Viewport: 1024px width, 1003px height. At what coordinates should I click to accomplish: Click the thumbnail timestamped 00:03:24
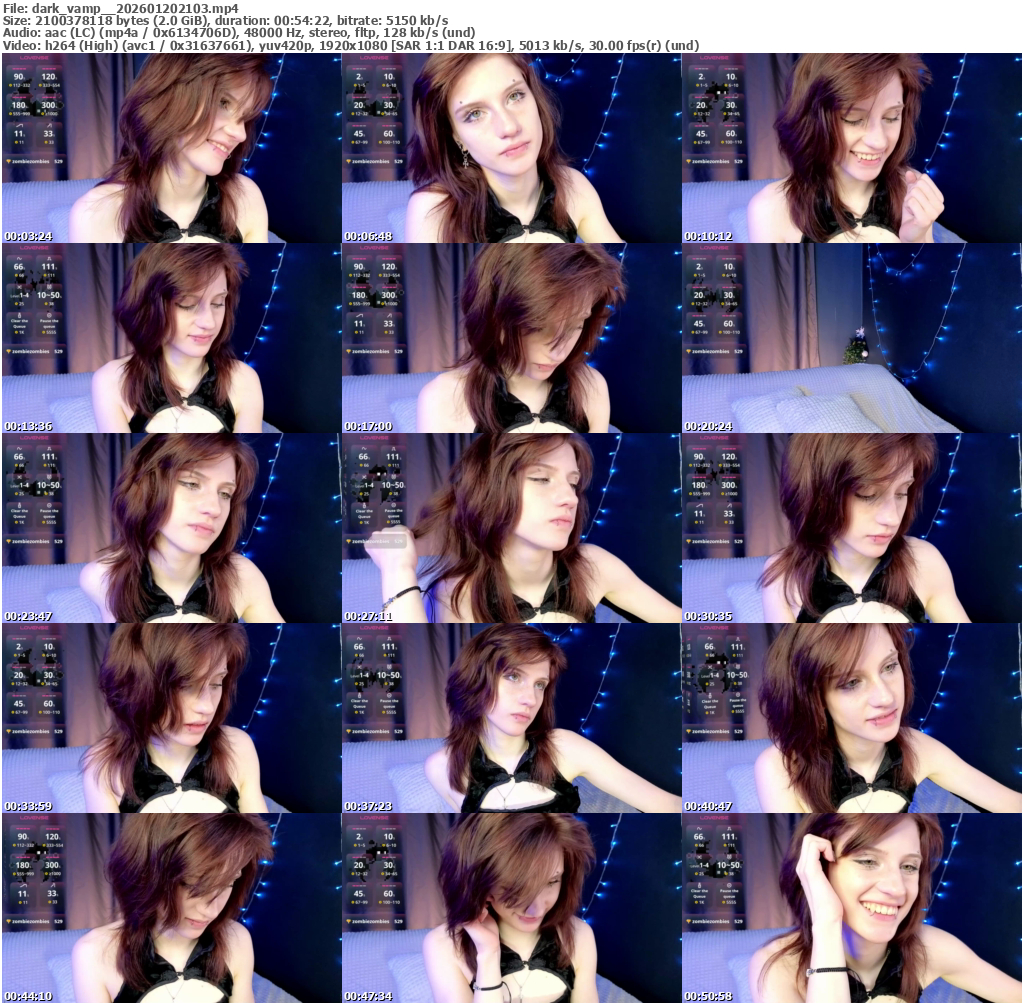[171, 148]
